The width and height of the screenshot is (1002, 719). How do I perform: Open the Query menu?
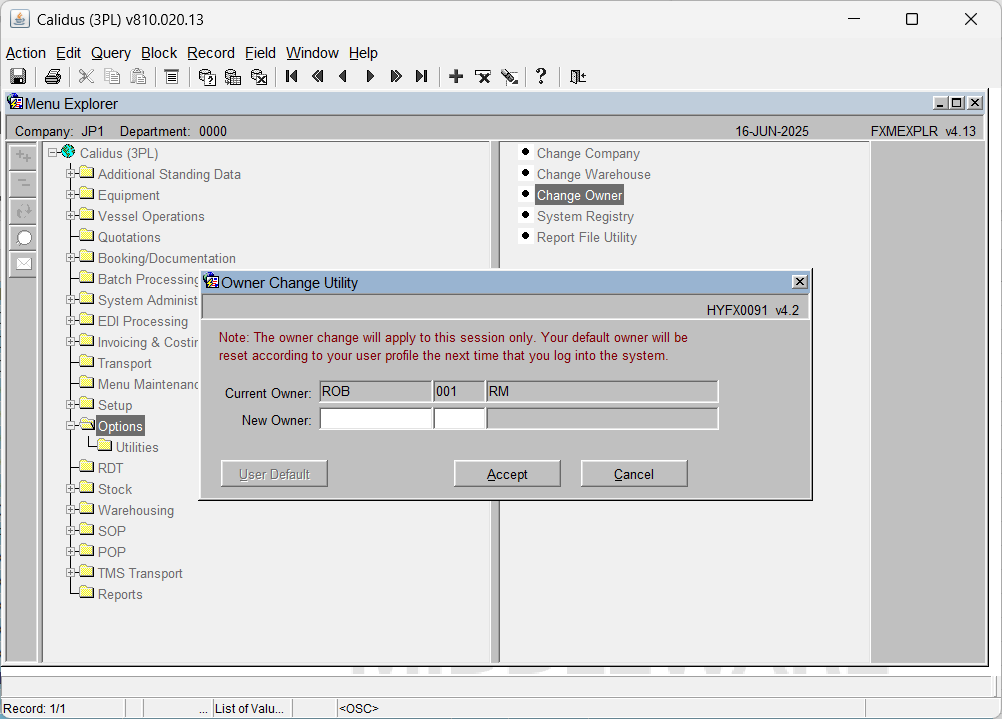click(111, 53)
